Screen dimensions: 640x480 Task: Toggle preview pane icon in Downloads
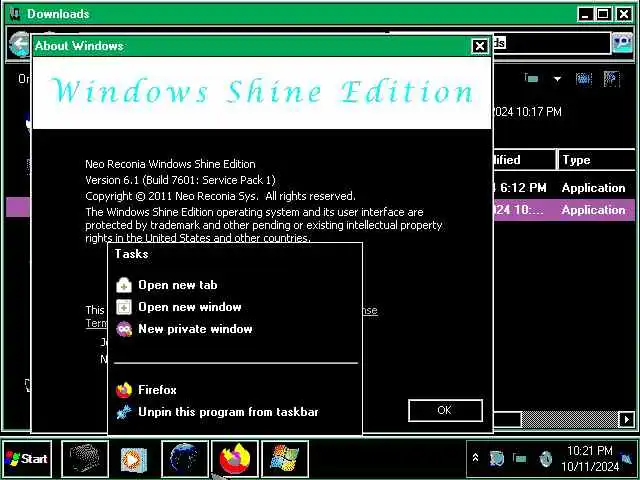coord(584,78)
